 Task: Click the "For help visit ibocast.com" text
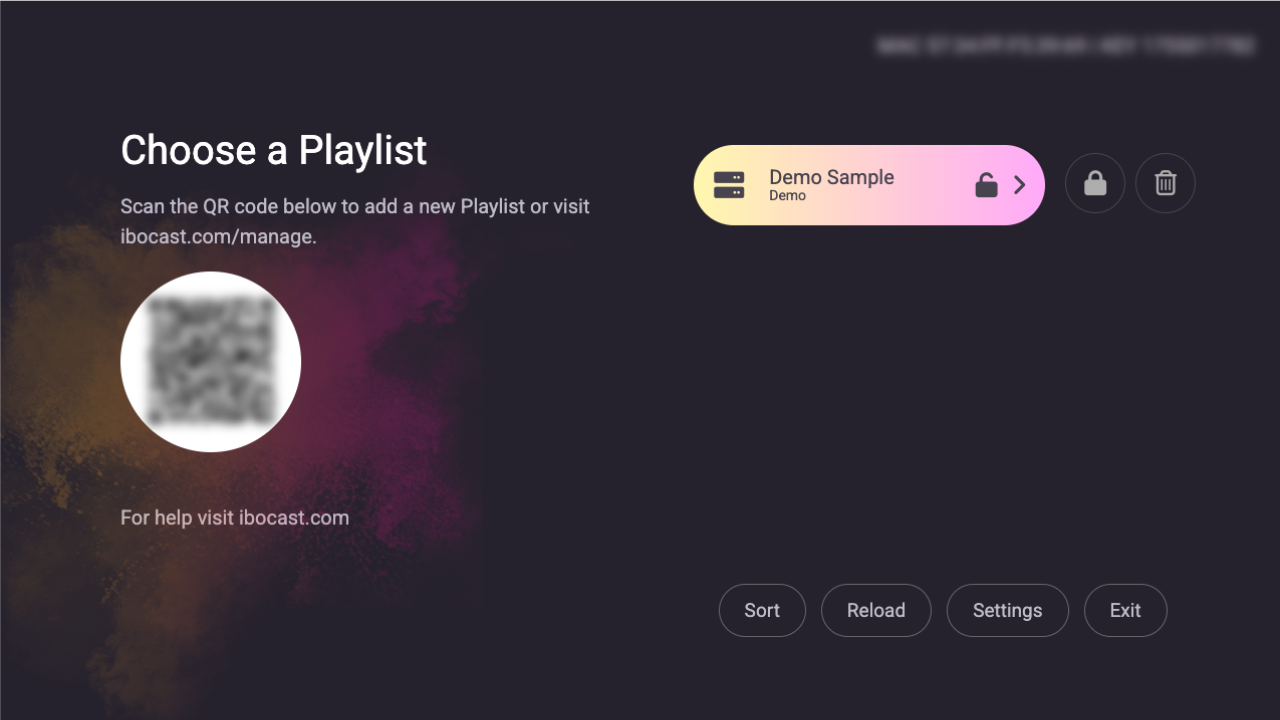(234, 518)
